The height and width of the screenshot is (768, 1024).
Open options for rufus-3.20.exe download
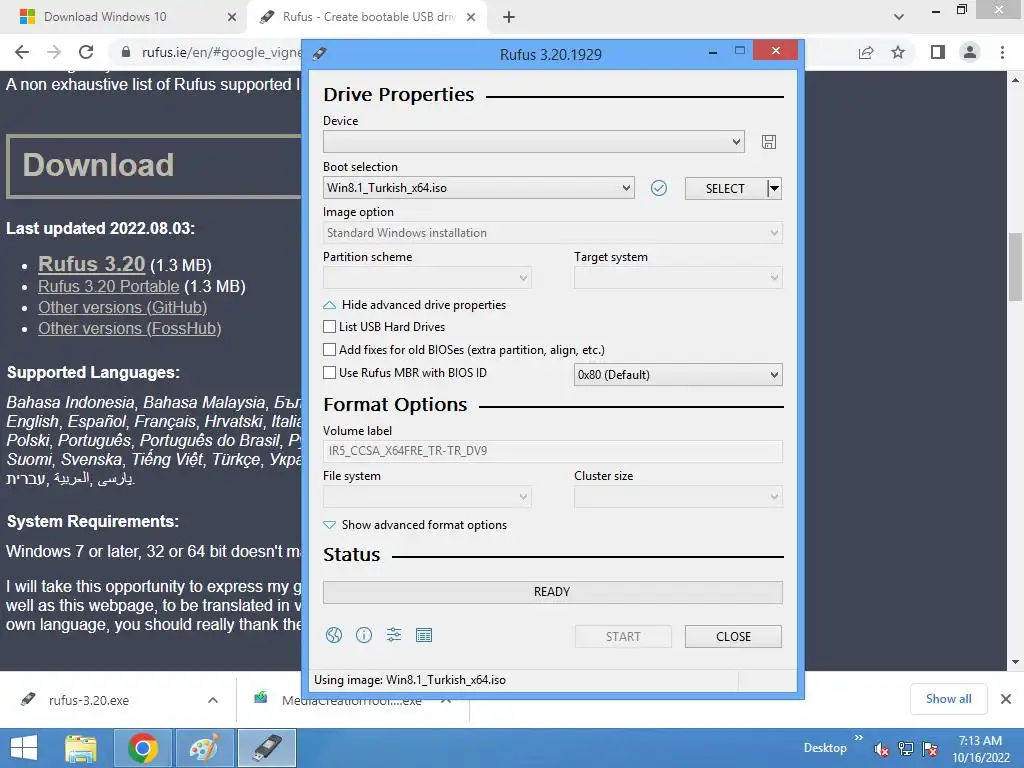213,700
